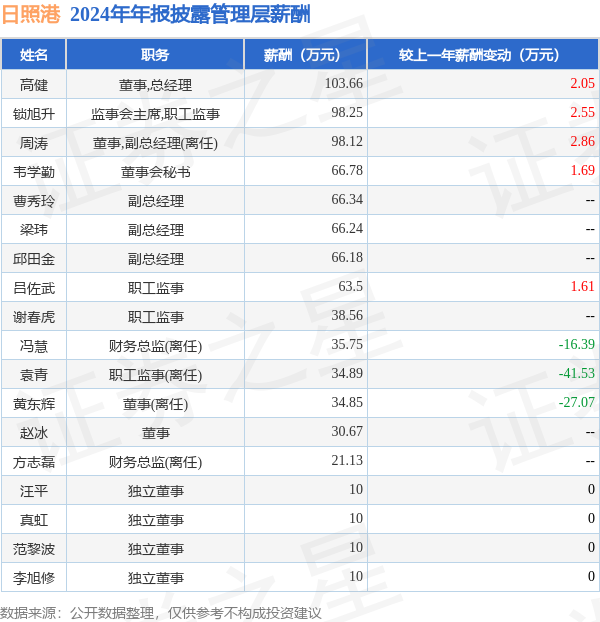Click the 日照港 title text

pyautogui.click(x=31, y=15)
